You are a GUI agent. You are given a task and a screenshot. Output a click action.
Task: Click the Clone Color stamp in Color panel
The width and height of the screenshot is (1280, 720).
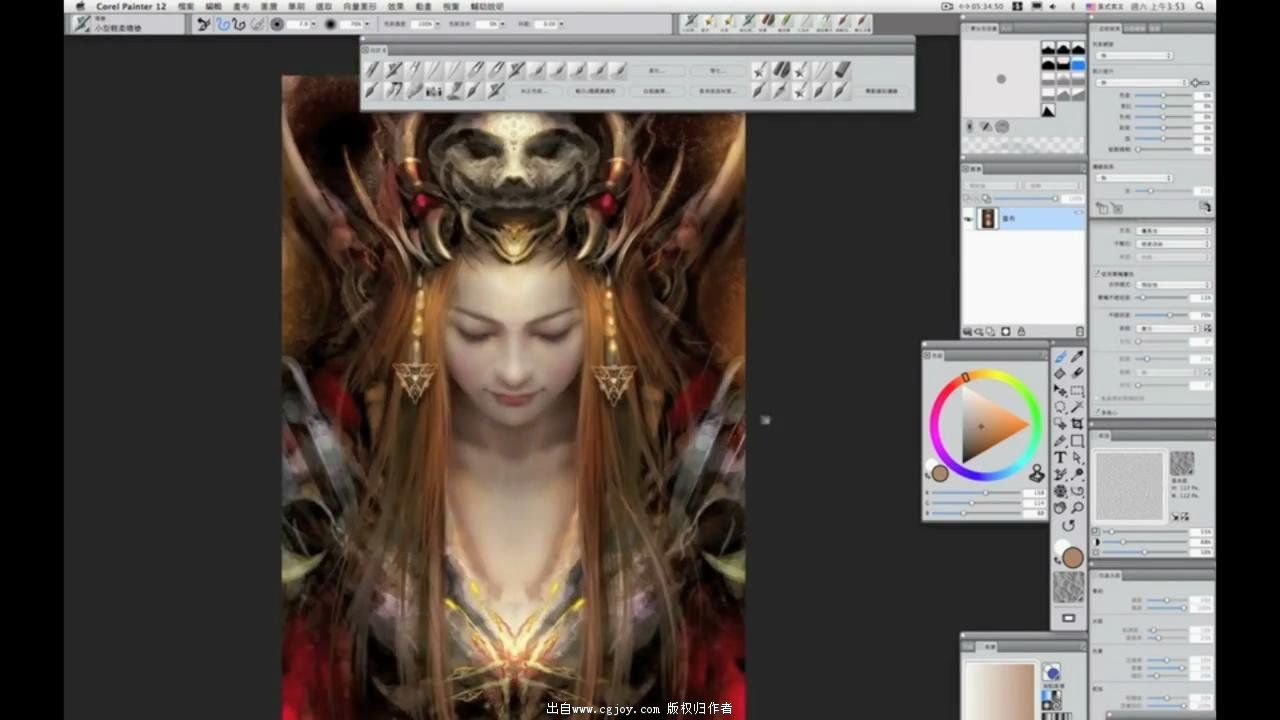(x=1036, y=474)
